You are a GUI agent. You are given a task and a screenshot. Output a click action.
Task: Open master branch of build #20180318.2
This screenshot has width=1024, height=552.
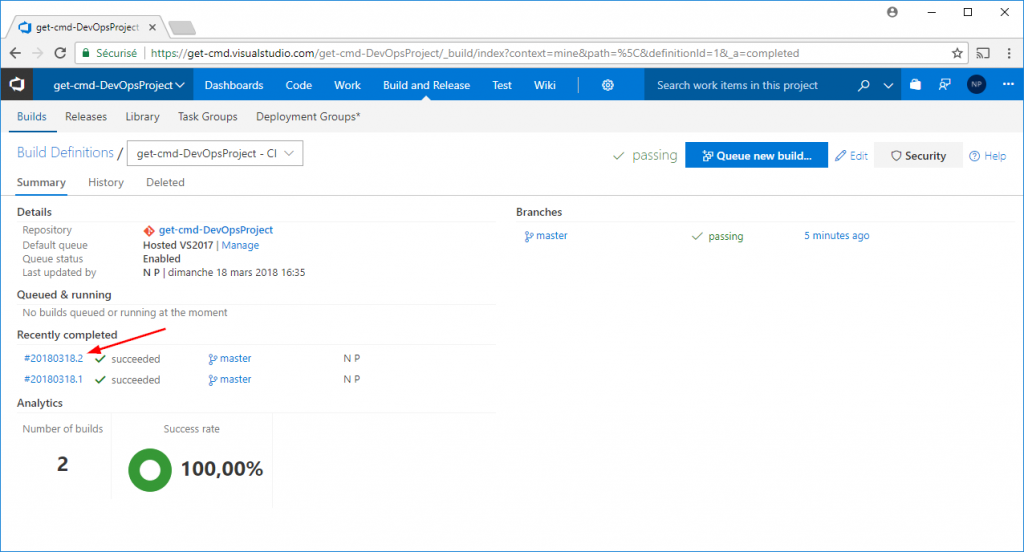tap(230, 359)
